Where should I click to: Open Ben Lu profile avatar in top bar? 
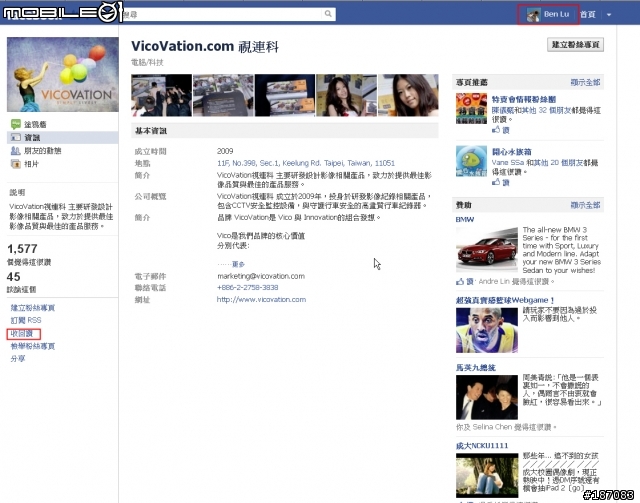[533, 15]
